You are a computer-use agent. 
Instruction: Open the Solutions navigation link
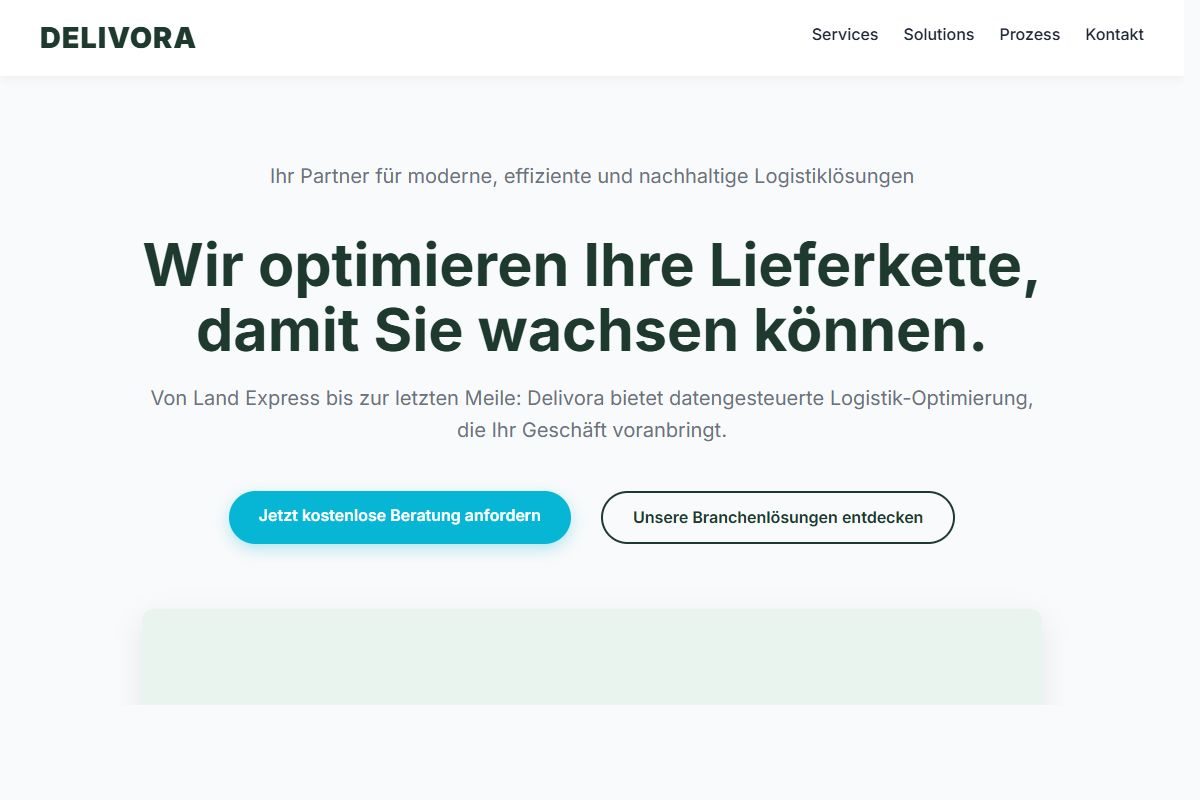pyautogui.click(x=938, y=35)
